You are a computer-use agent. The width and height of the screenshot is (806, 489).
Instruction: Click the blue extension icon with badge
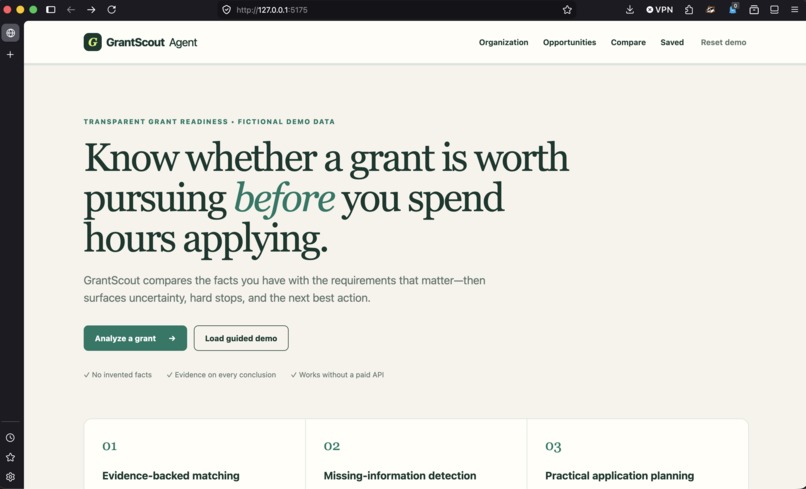tap(733, 9)
